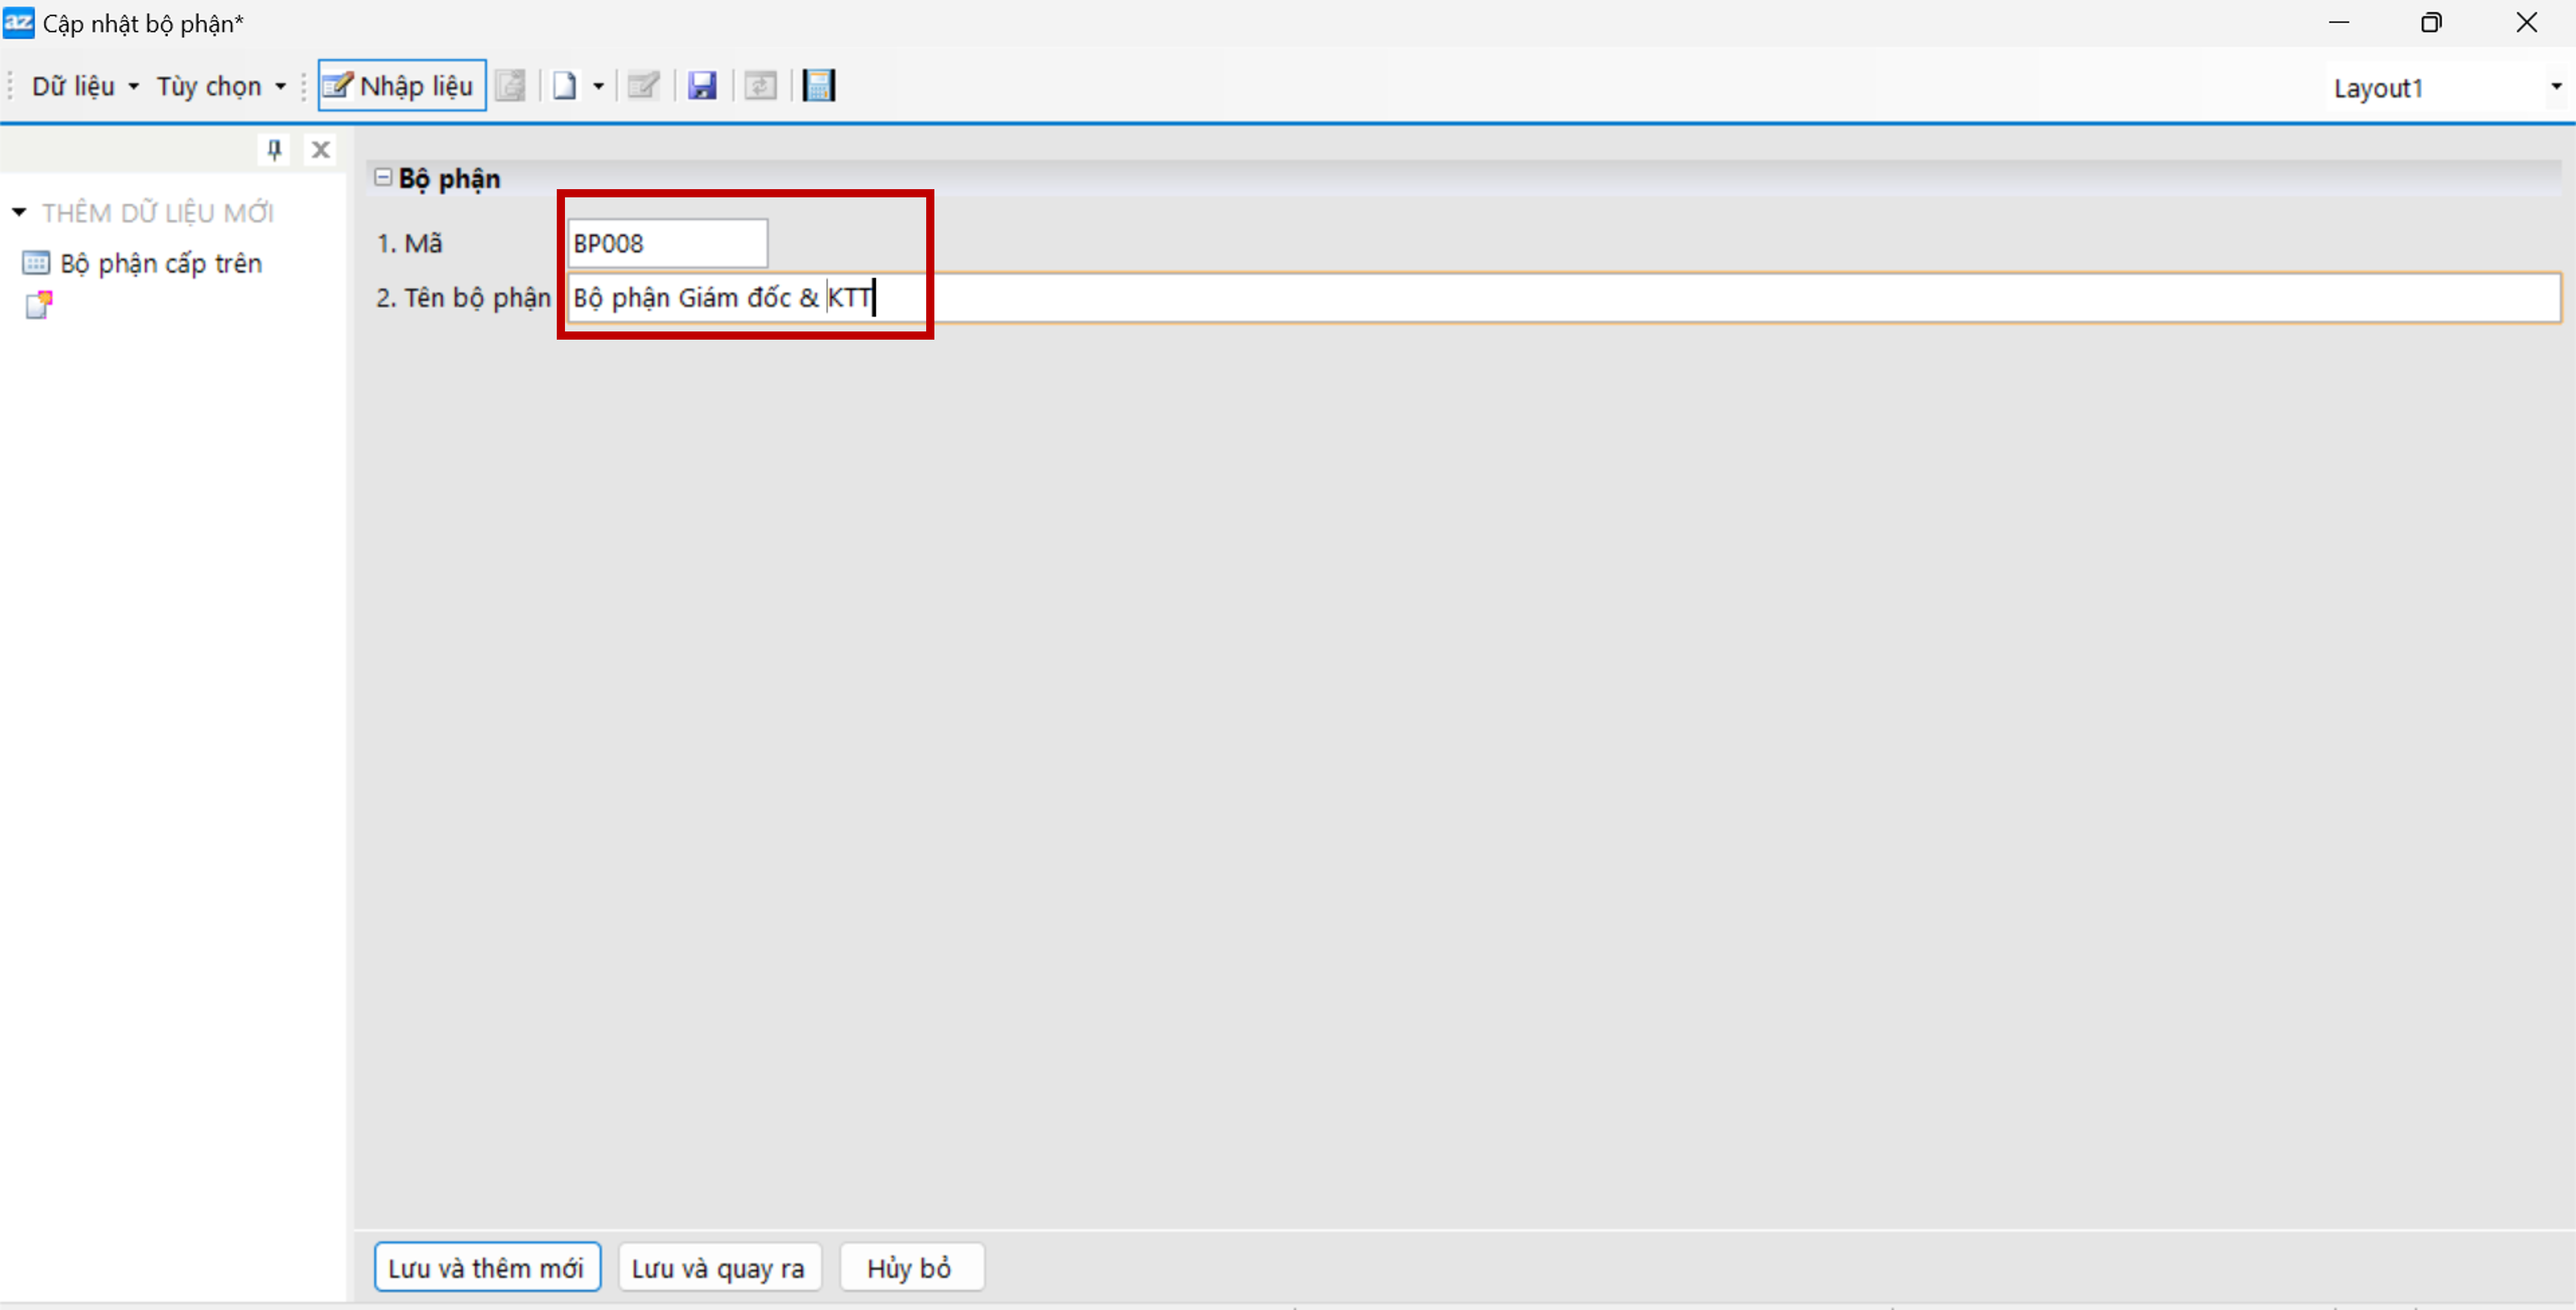Open dropdown arrow next to new document icon
The width and height of the screenshot is (2576, 1310).
click(598, 86)
